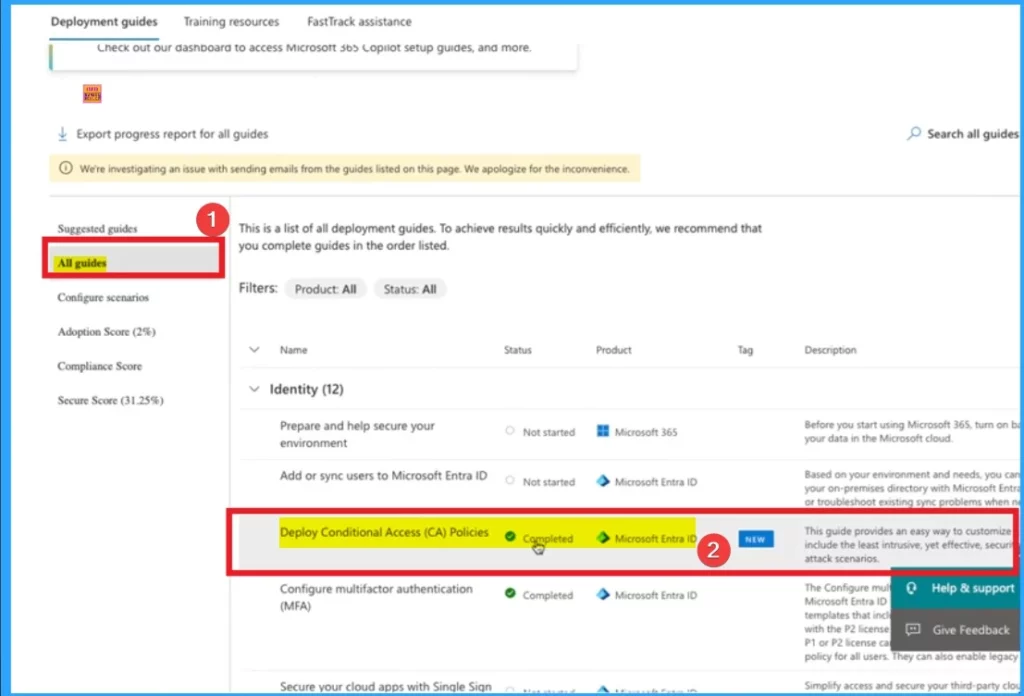1024x696 pixels.
Task: Click the NEW tag on Conditional Access row
Action: pos(756,539)
